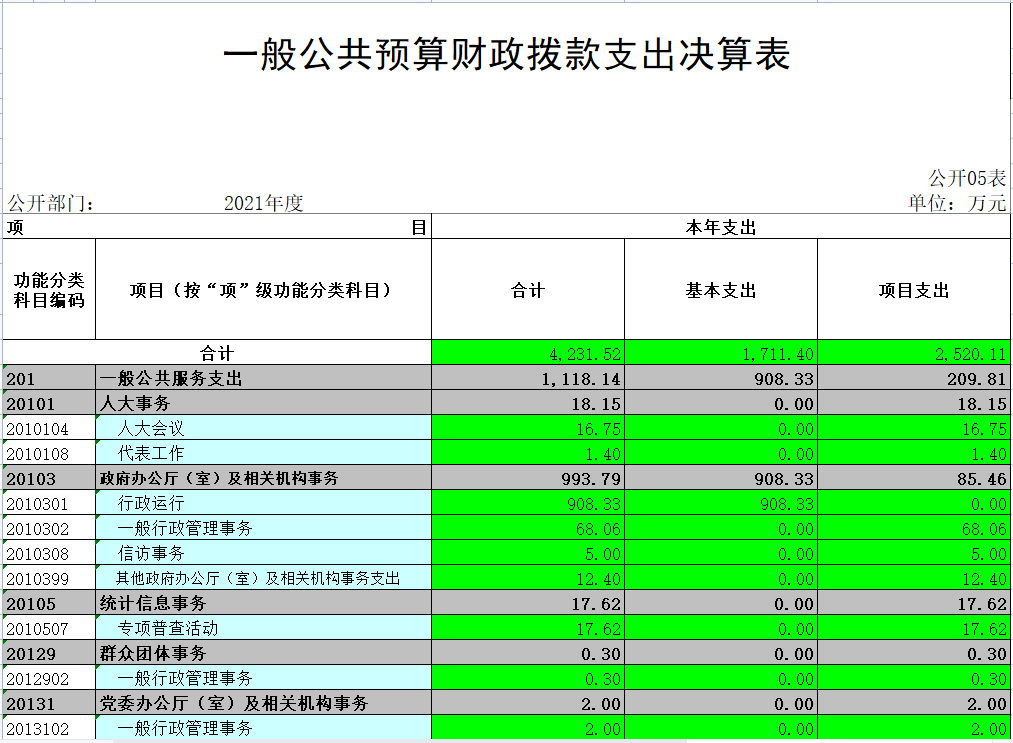Image resolution: width=1013 pixels, height=743 pixels.
Task: Click the project expenditure total 2,520.11
Action: point(914,353)
